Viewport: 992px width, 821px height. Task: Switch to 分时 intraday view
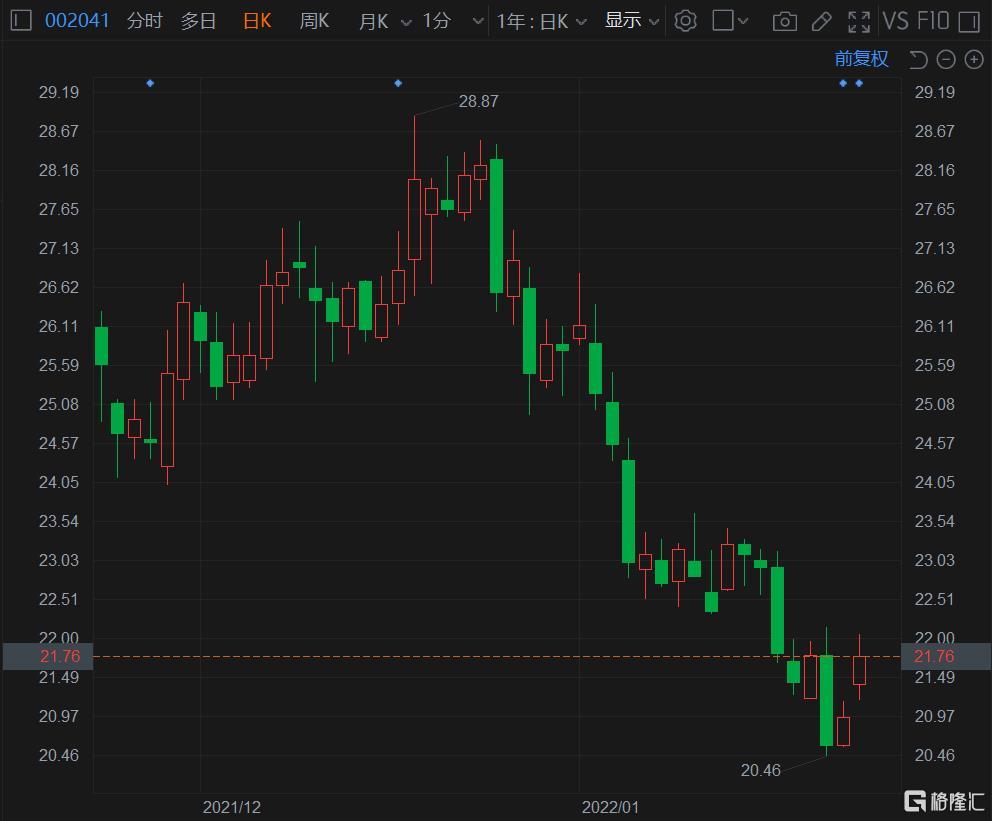click(x=145, y=21)
